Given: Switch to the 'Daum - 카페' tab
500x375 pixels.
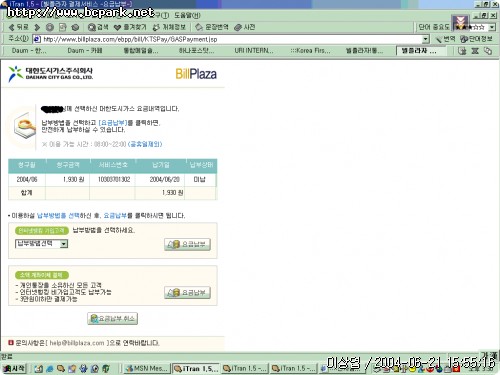Looking at the screenshot, I should pyautogui.click(x=85, y=51).
